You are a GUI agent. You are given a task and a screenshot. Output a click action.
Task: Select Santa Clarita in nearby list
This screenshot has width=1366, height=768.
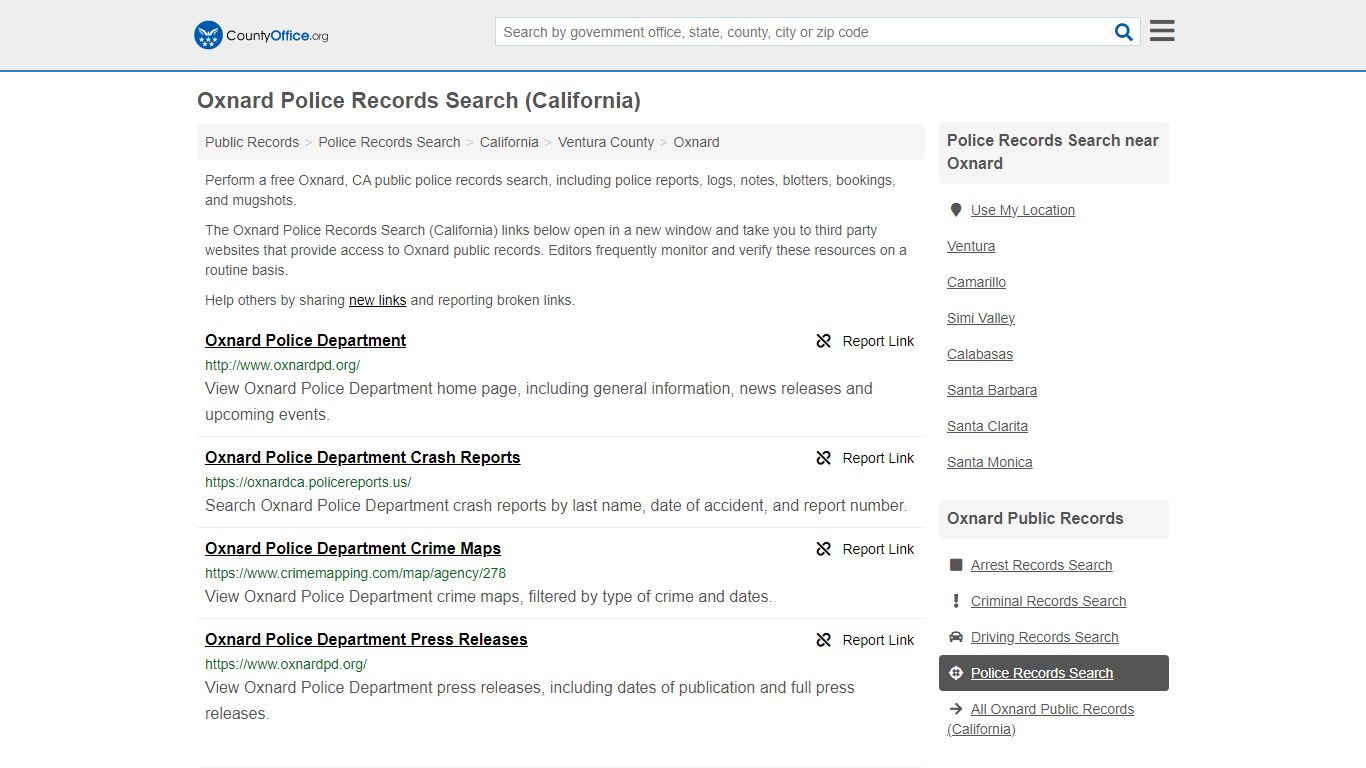[987, 426]
